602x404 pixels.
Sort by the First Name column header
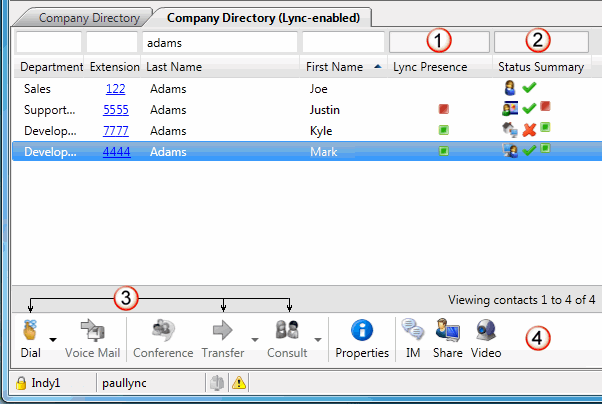click(x=334, y=67)
